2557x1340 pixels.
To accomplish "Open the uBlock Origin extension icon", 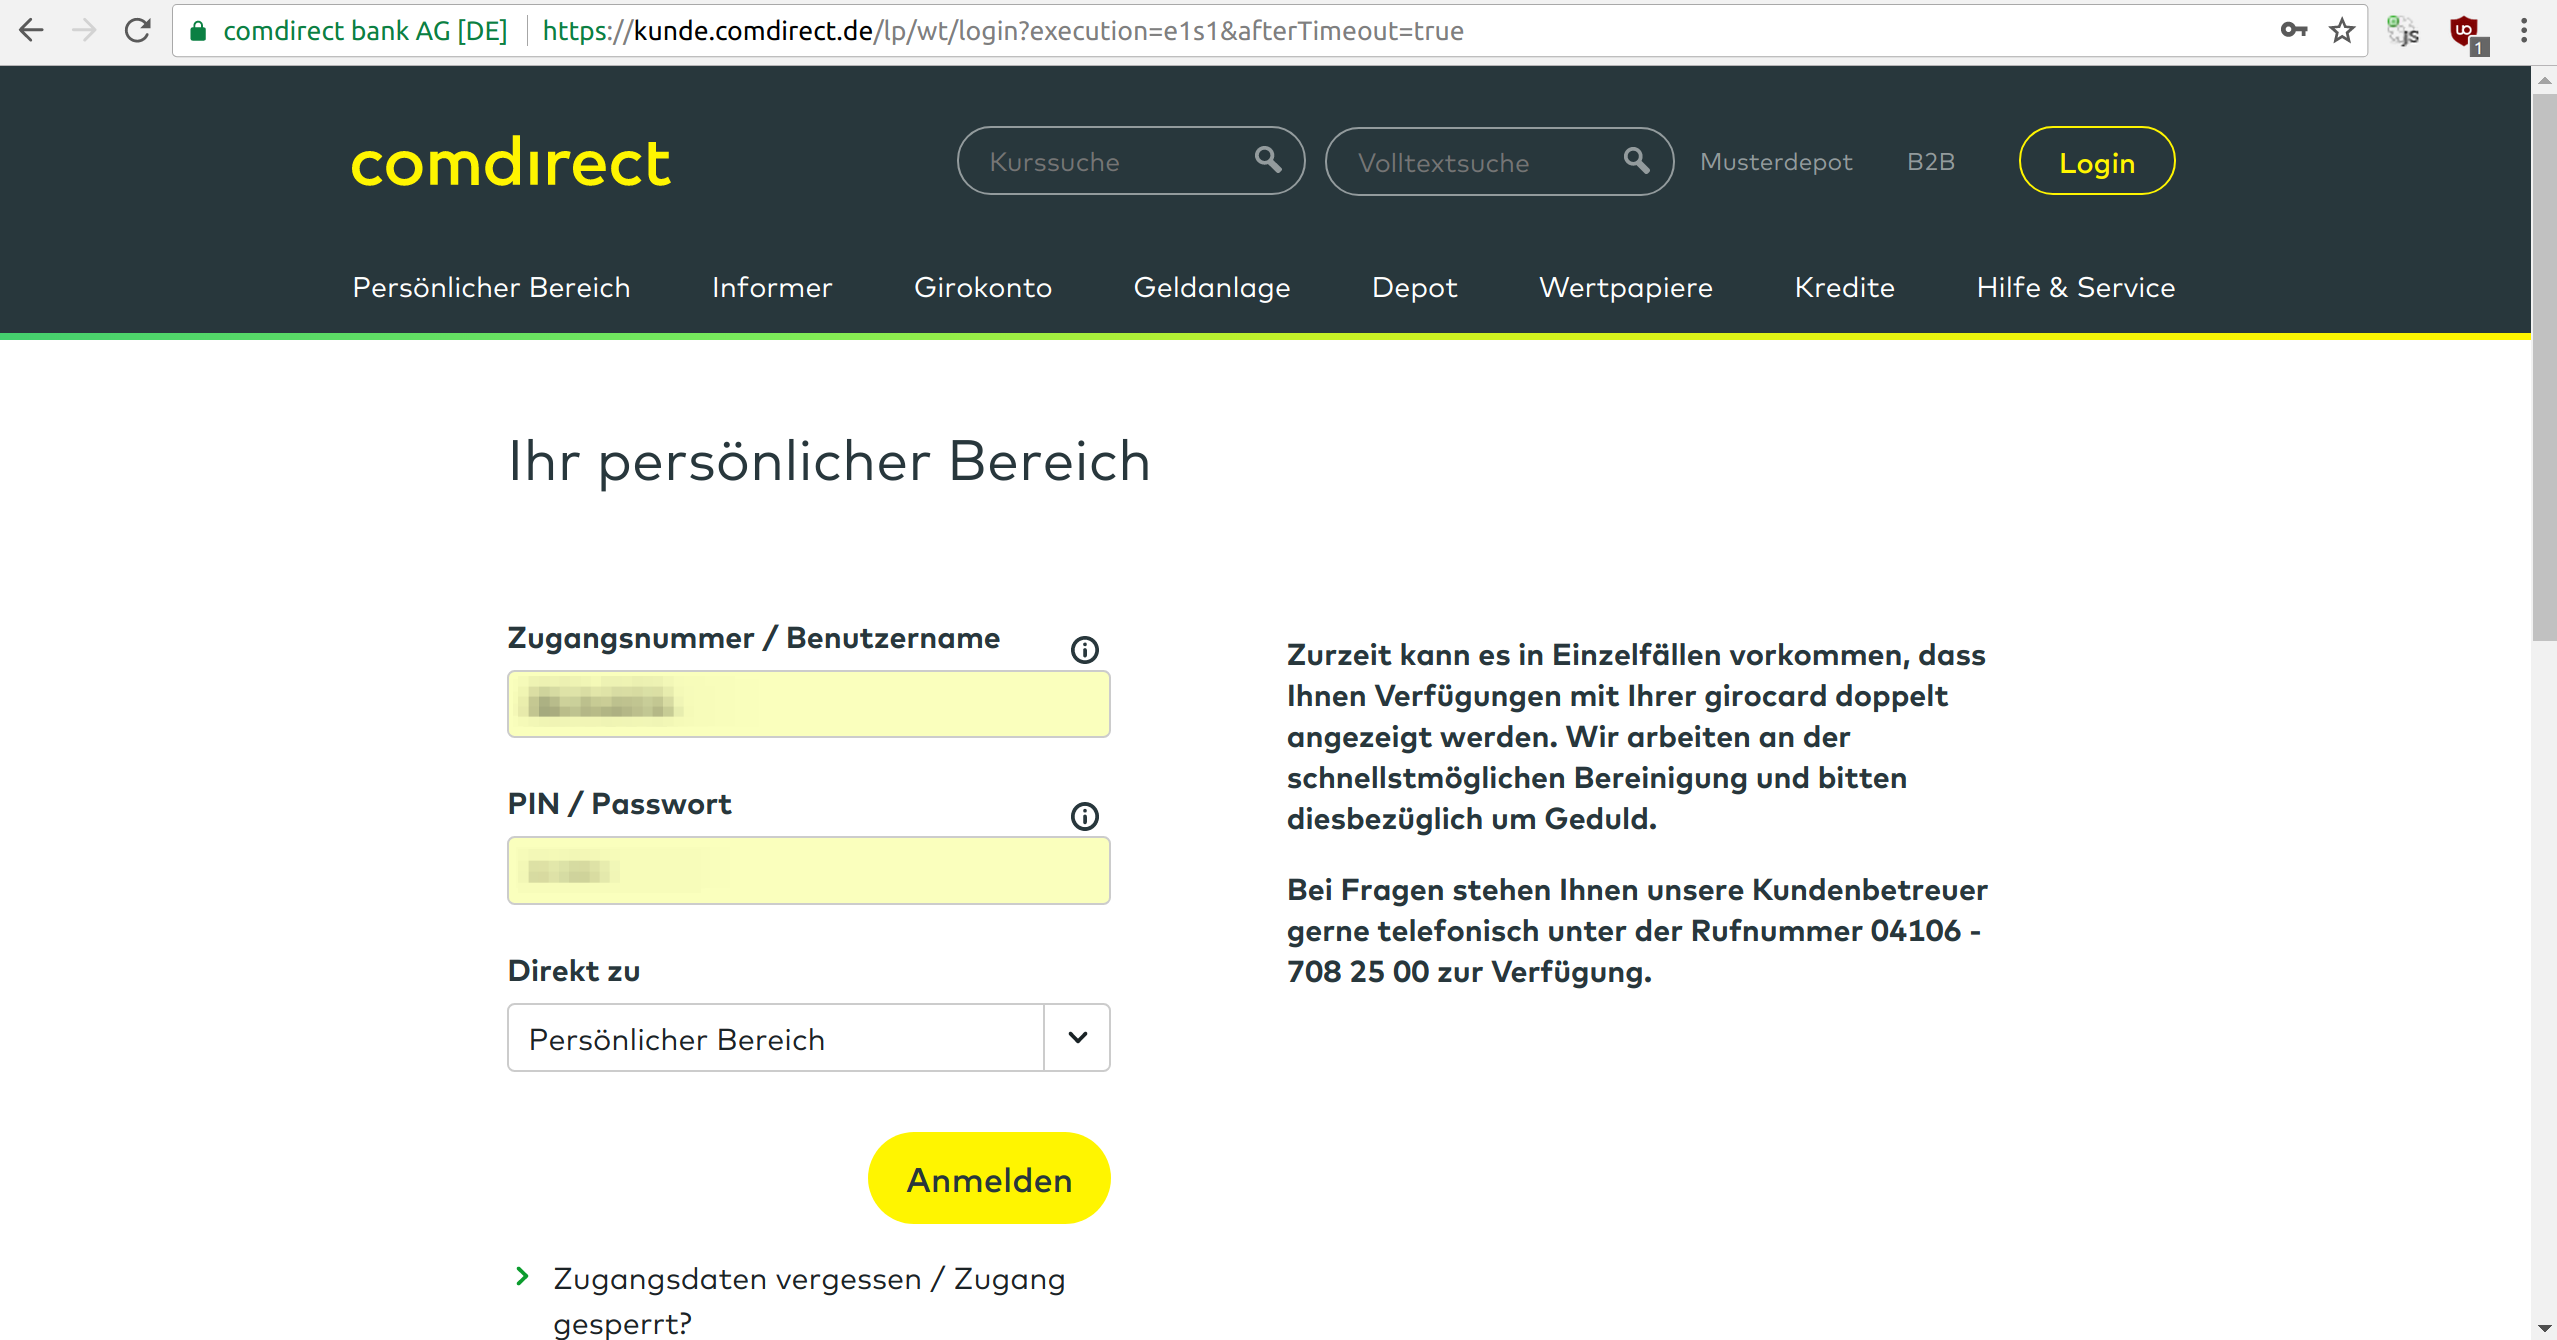I will (x=2468, y=30).
